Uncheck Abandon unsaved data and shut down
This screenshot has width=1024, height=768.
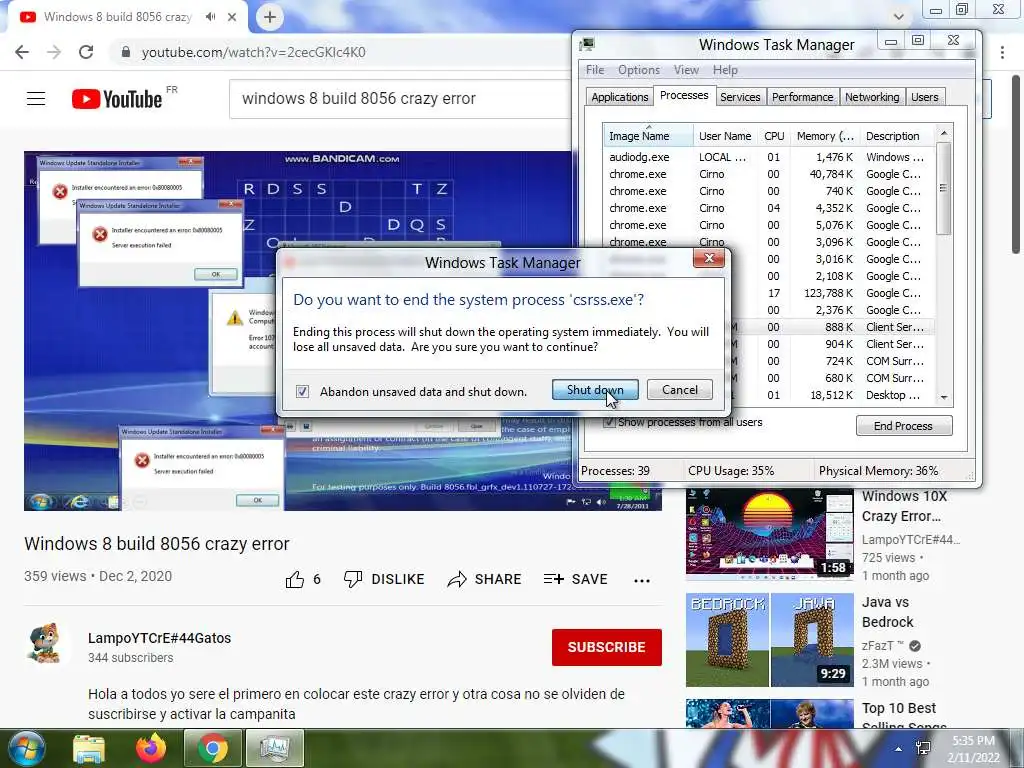pyautogui.click(x=302, y=391)
